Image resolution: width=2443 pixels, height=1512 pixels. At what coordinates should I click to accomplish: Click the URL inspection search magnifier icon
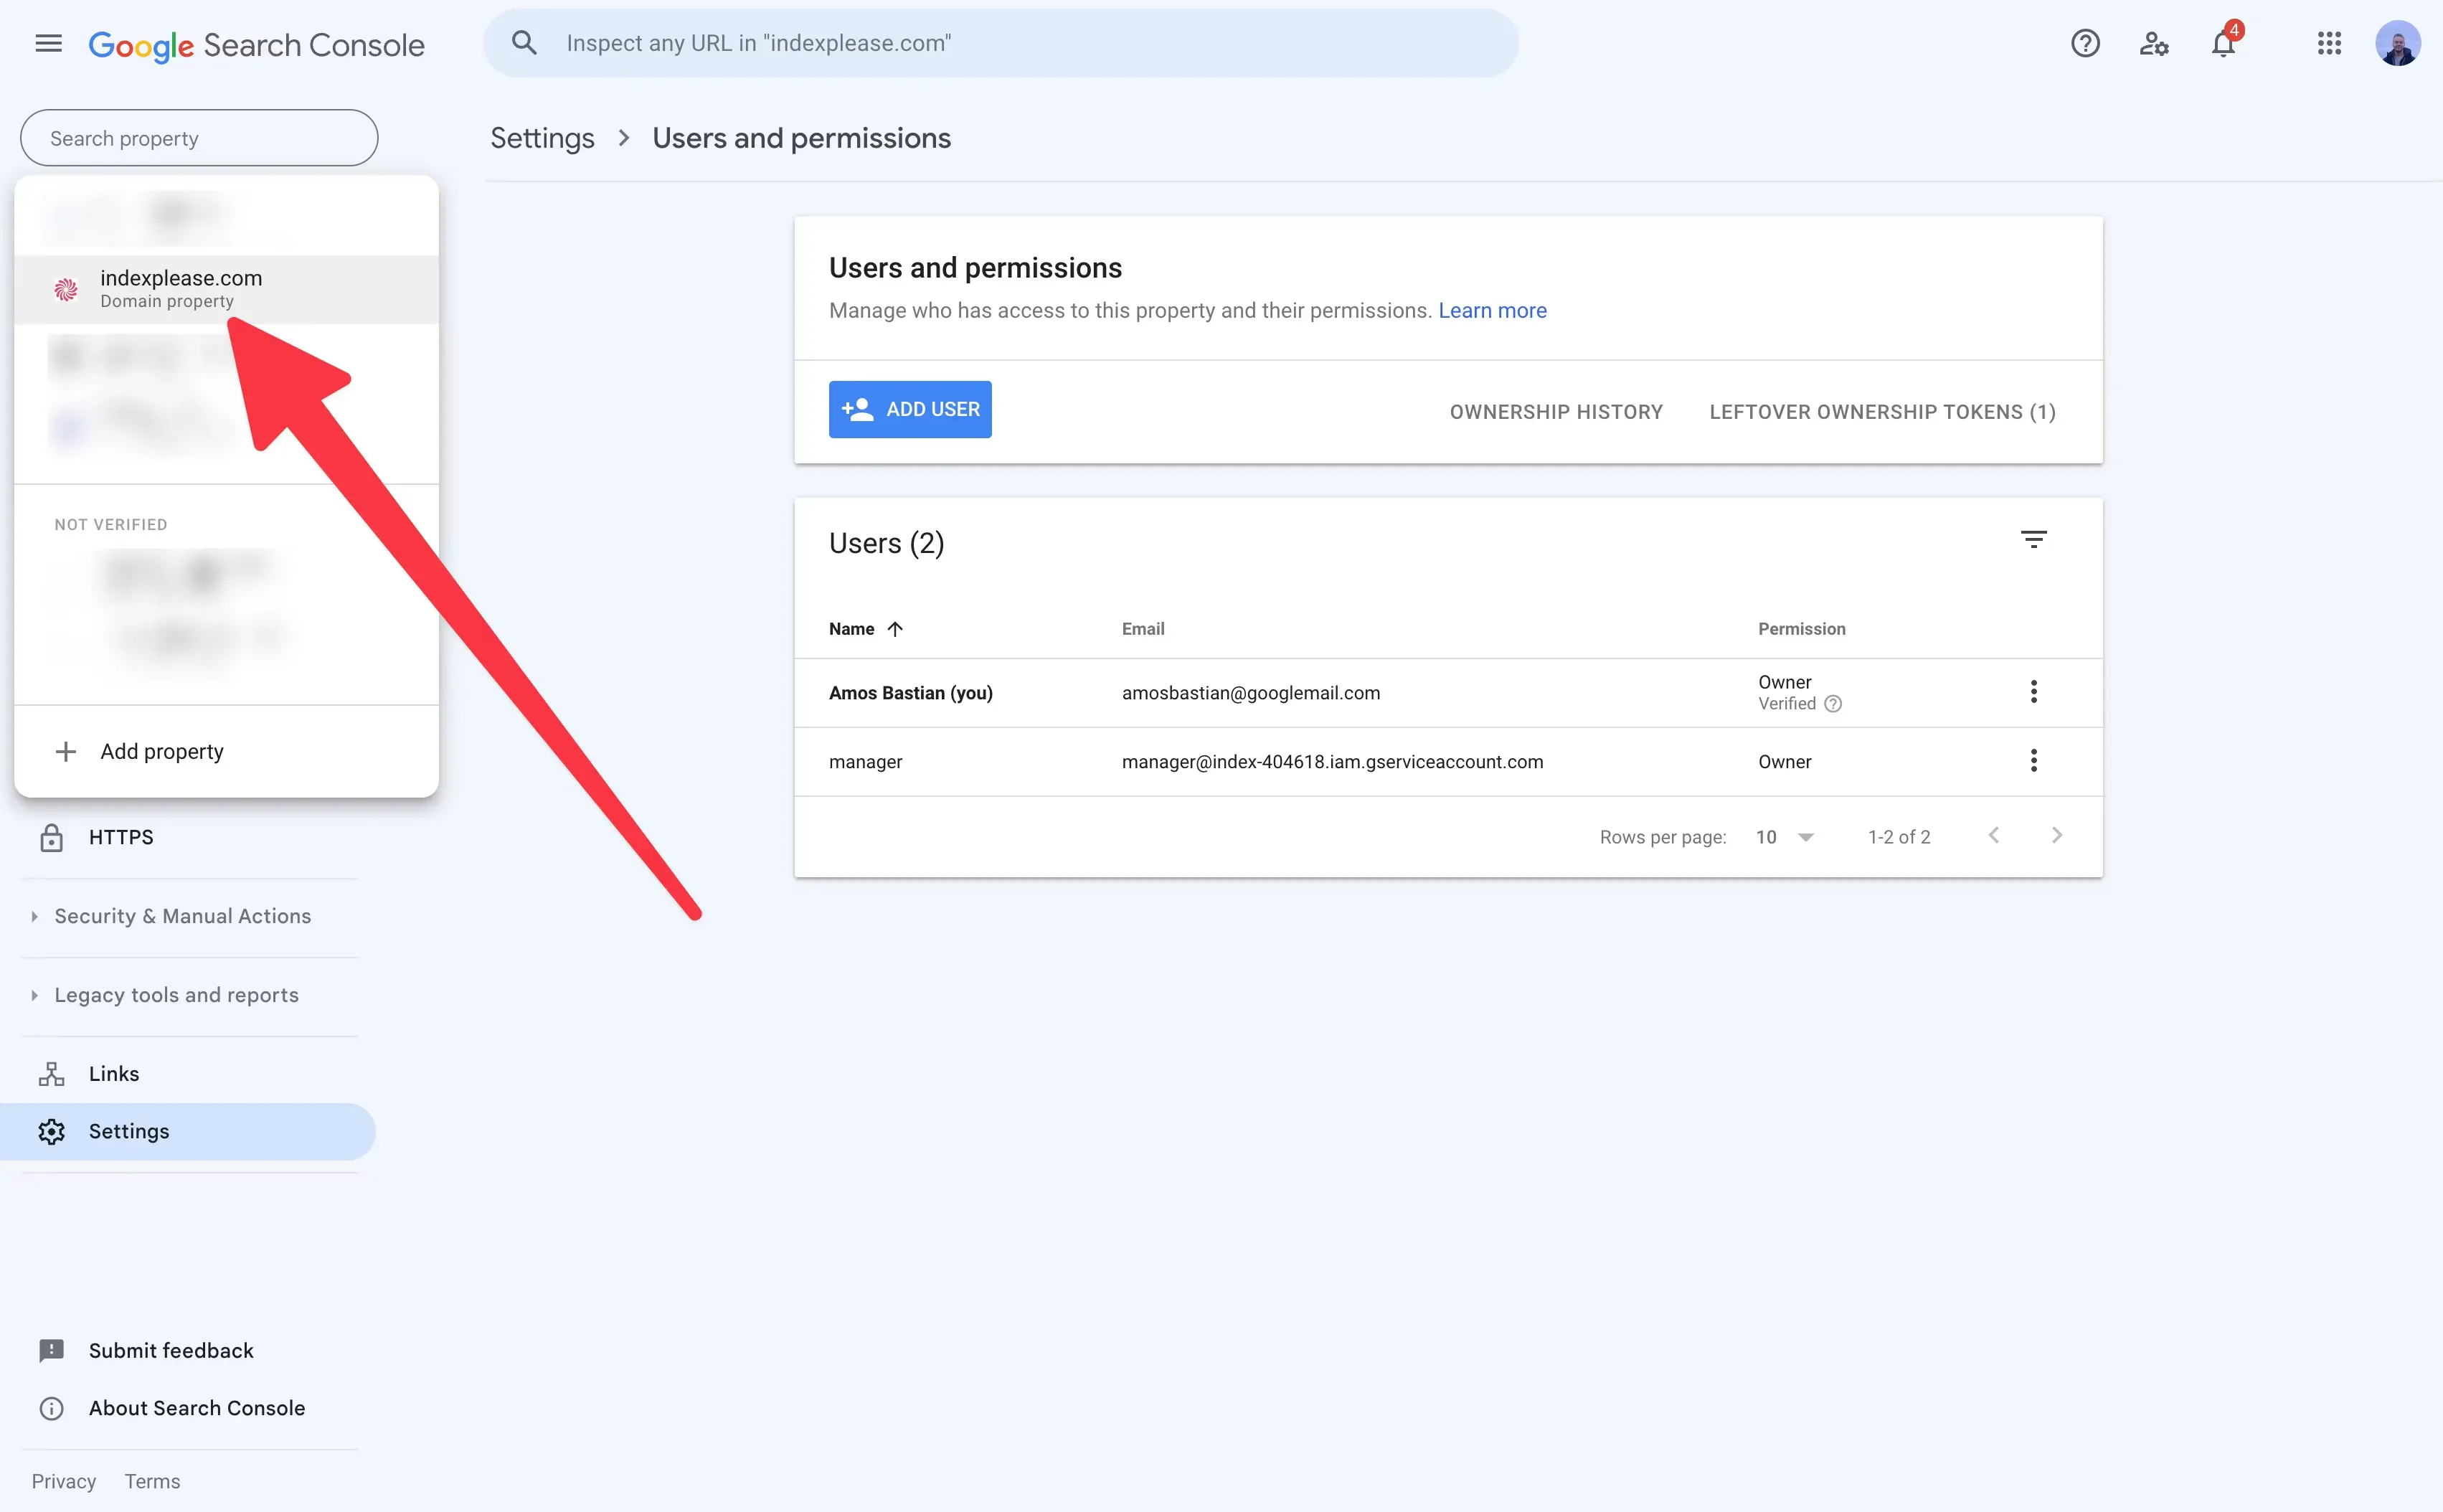[524, 43]
